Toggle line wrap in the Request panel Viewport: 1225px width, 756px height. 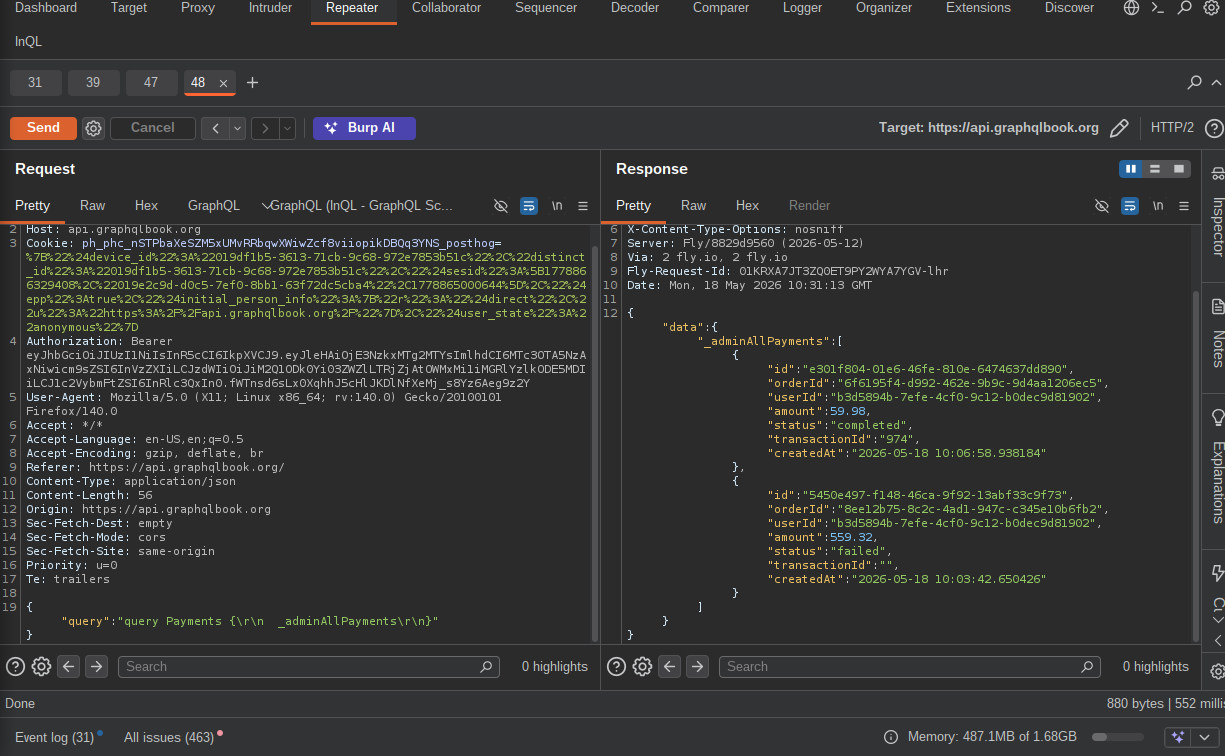[529, 206]
